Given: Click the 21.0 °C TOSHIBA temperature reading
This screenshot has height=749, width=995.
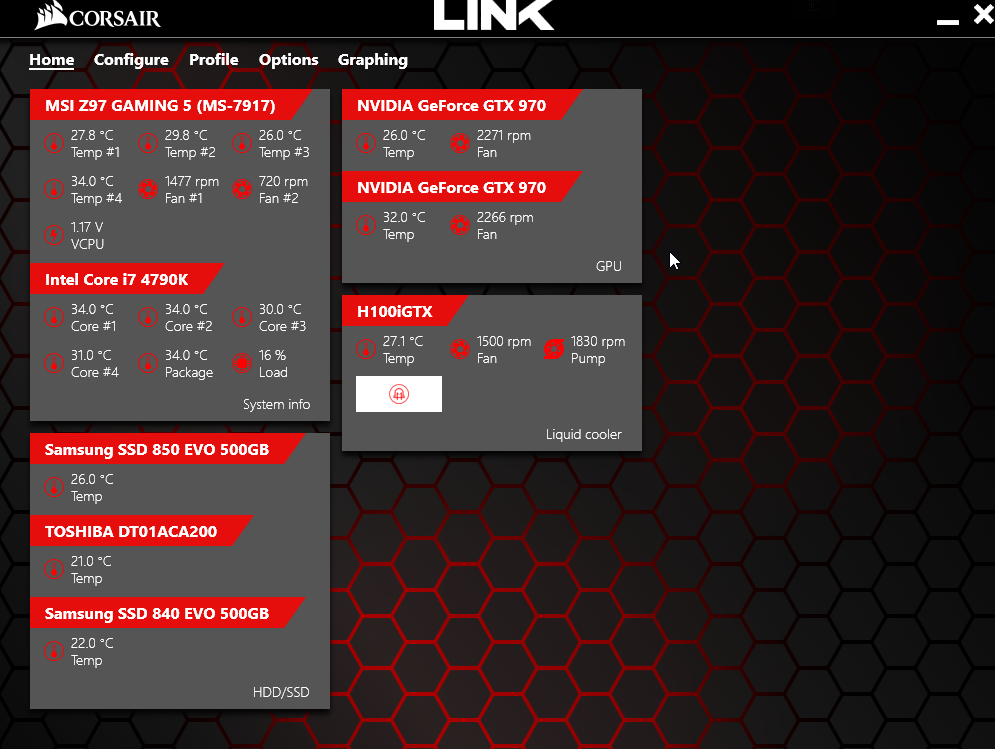Looking at the screenshot, I should coord(91,569).
